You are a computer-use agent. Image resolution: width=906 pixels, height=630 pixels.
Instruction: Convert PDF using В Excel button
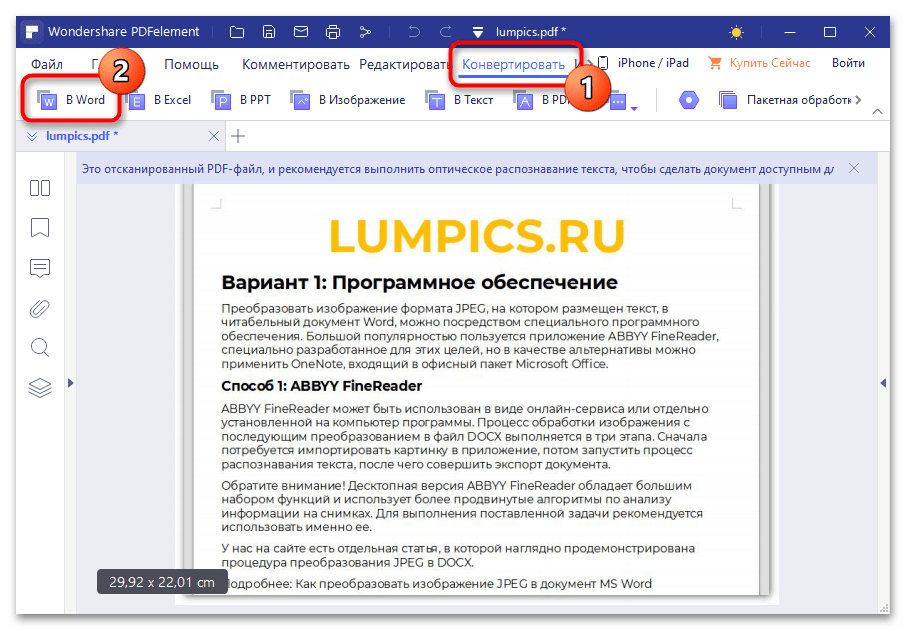pos(159,101)
